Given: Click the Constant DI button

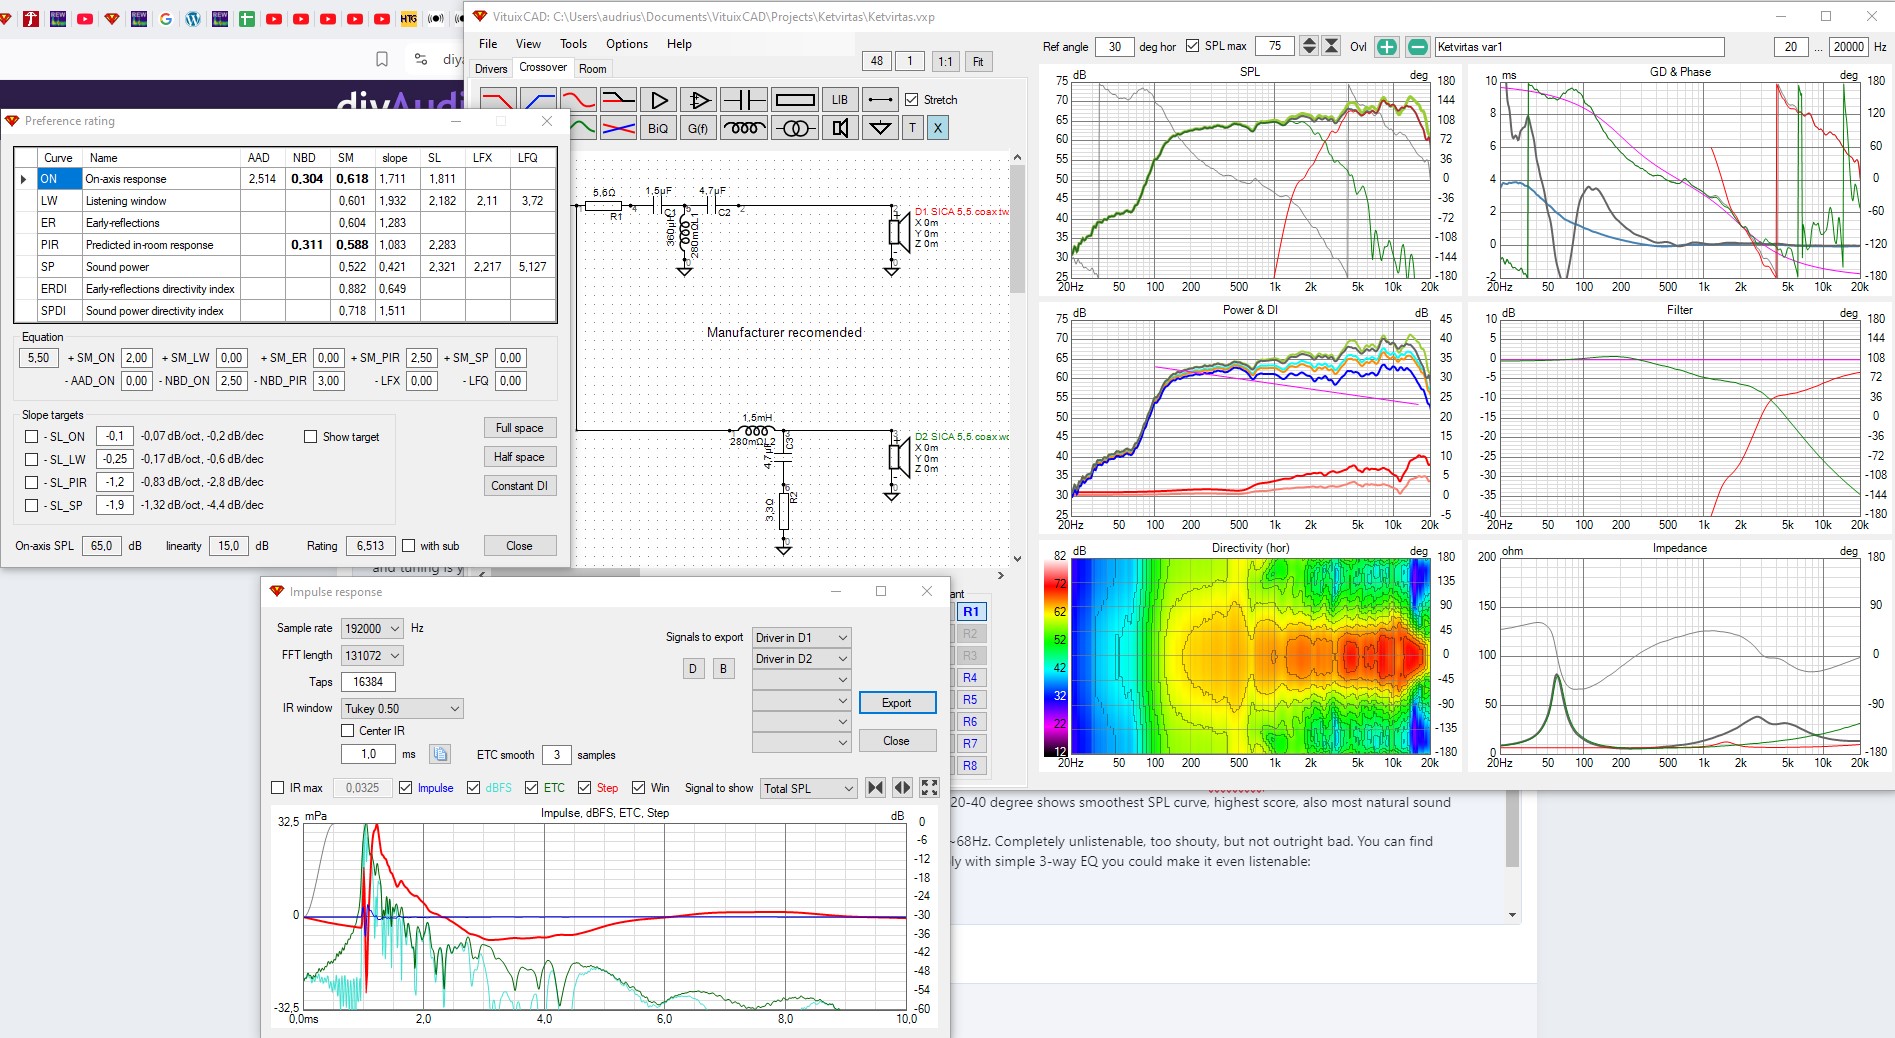Looking at the screenshot, I should (x=520, y=486).
